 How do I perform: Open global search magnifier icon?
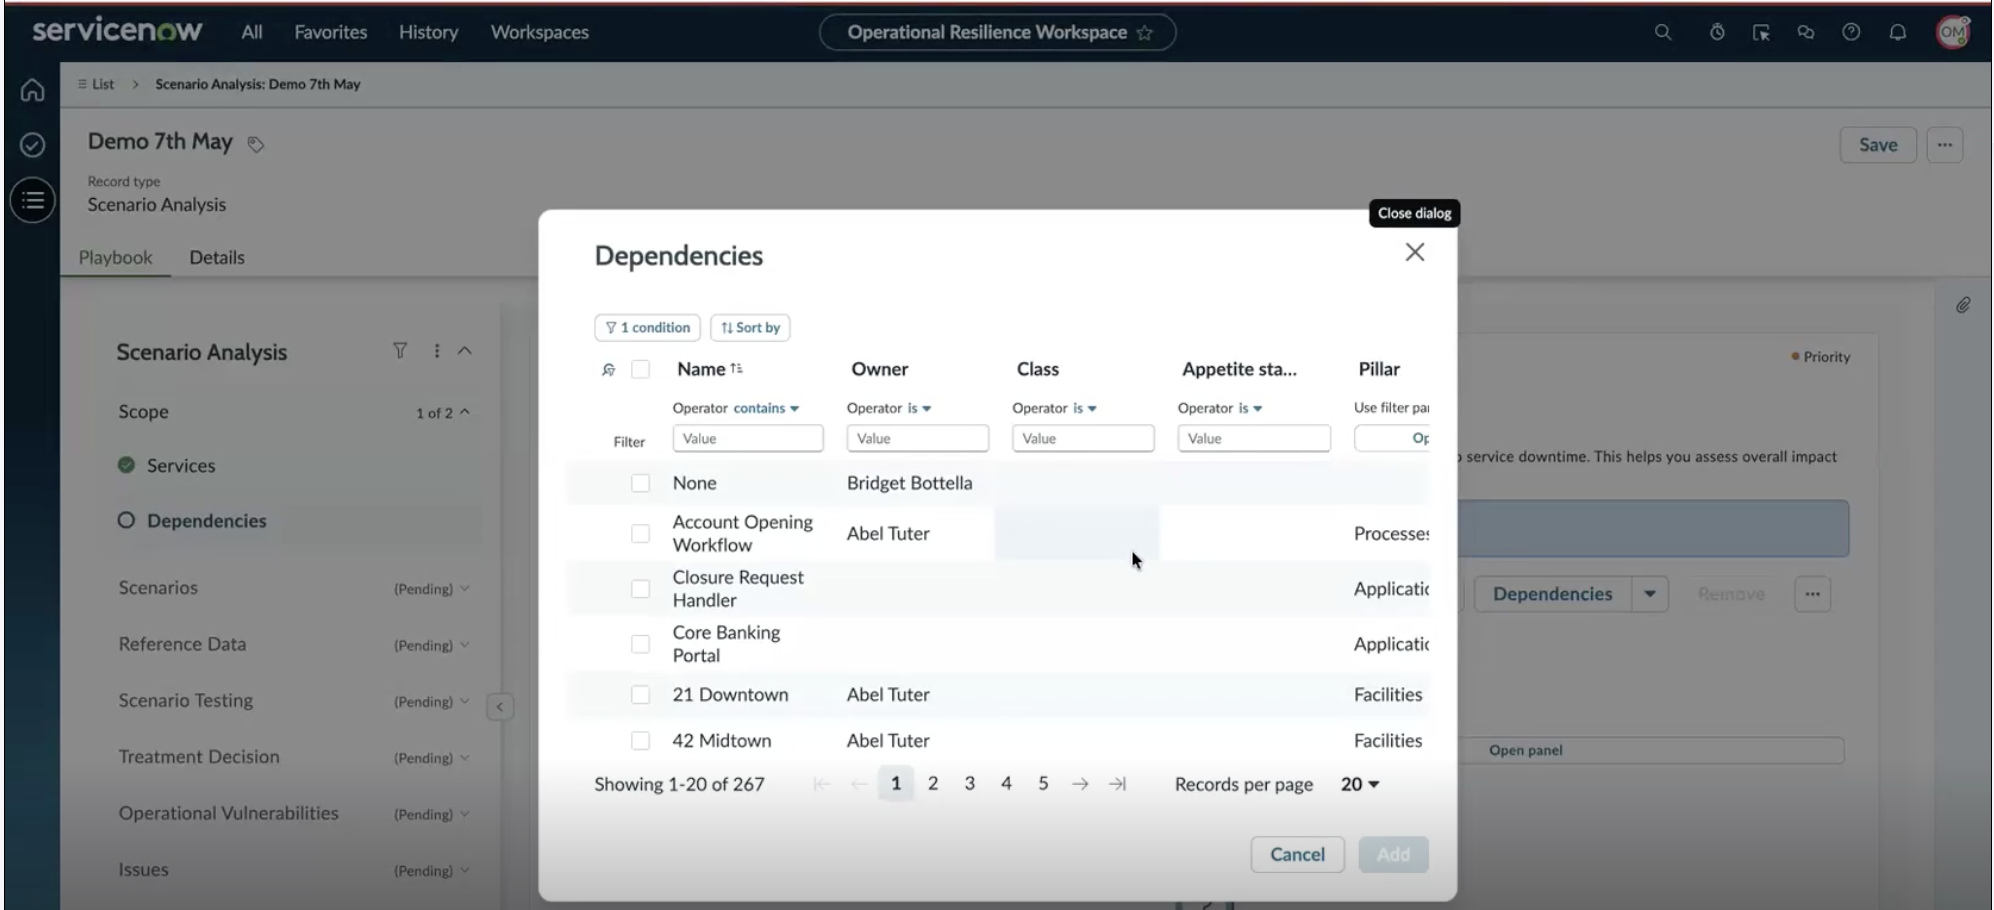[1663, 32]
